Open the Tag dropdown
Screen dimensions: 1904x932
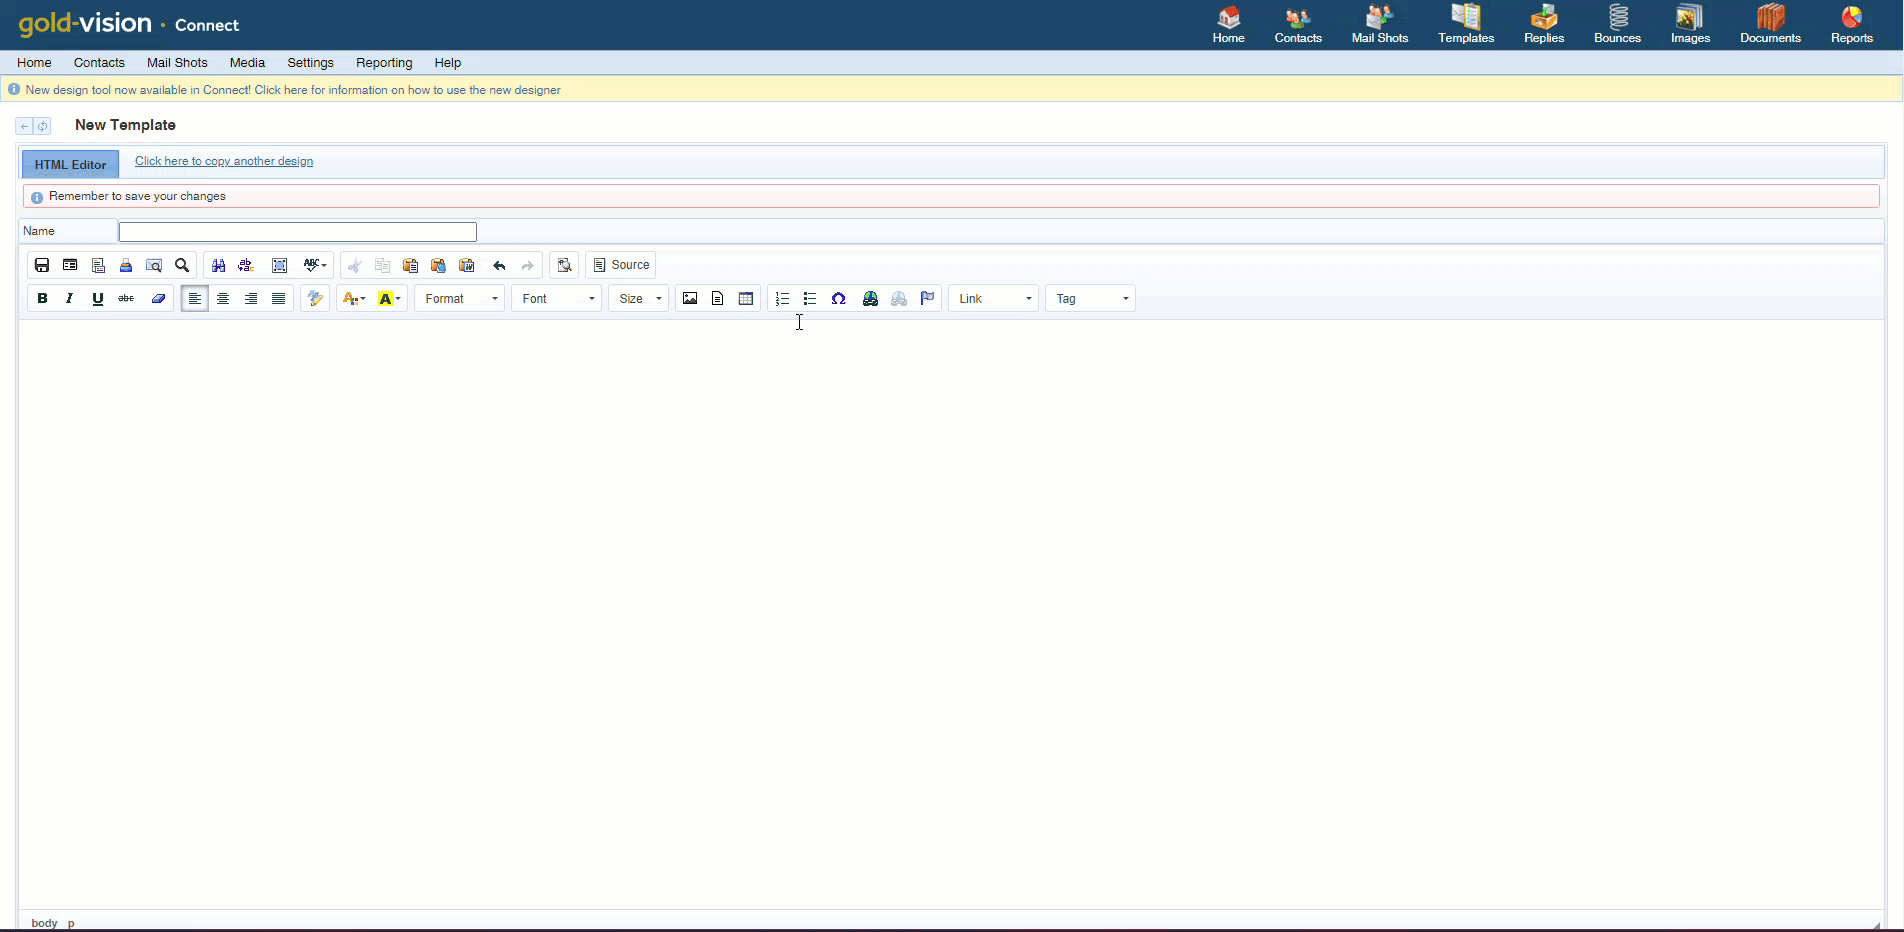[1090, 298]
